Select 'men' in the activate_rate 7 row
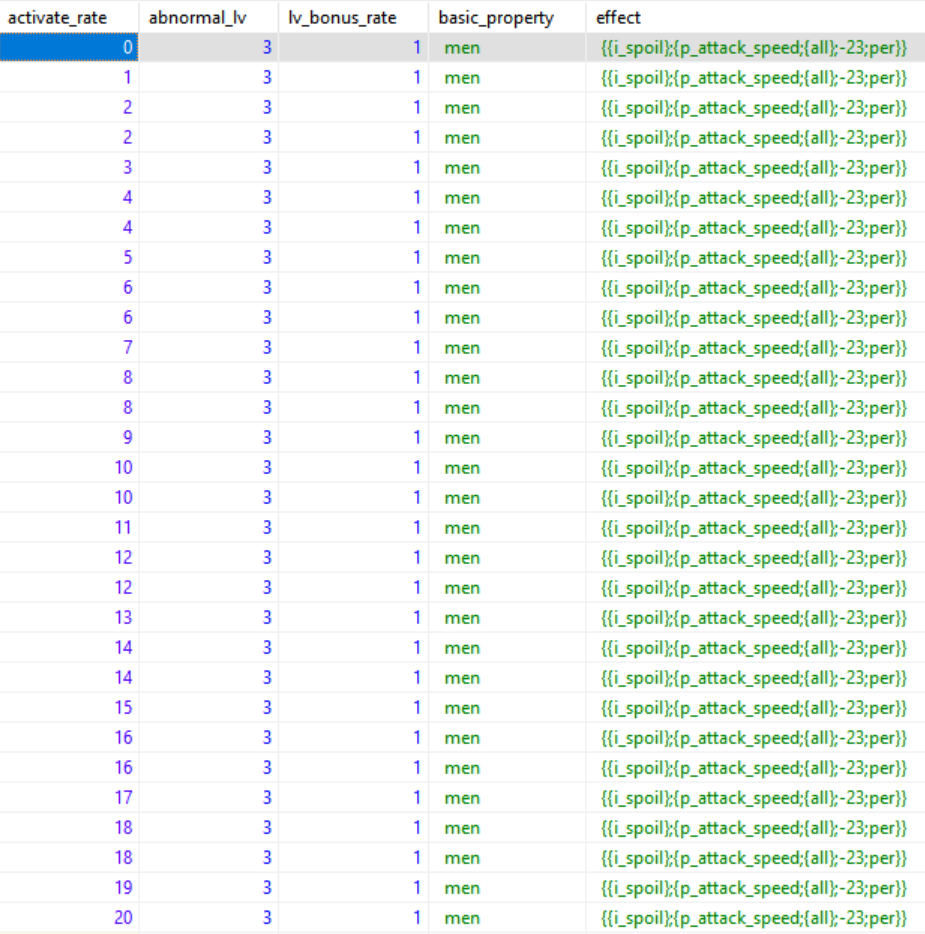 pyautogui.click(x=462, y=348)
